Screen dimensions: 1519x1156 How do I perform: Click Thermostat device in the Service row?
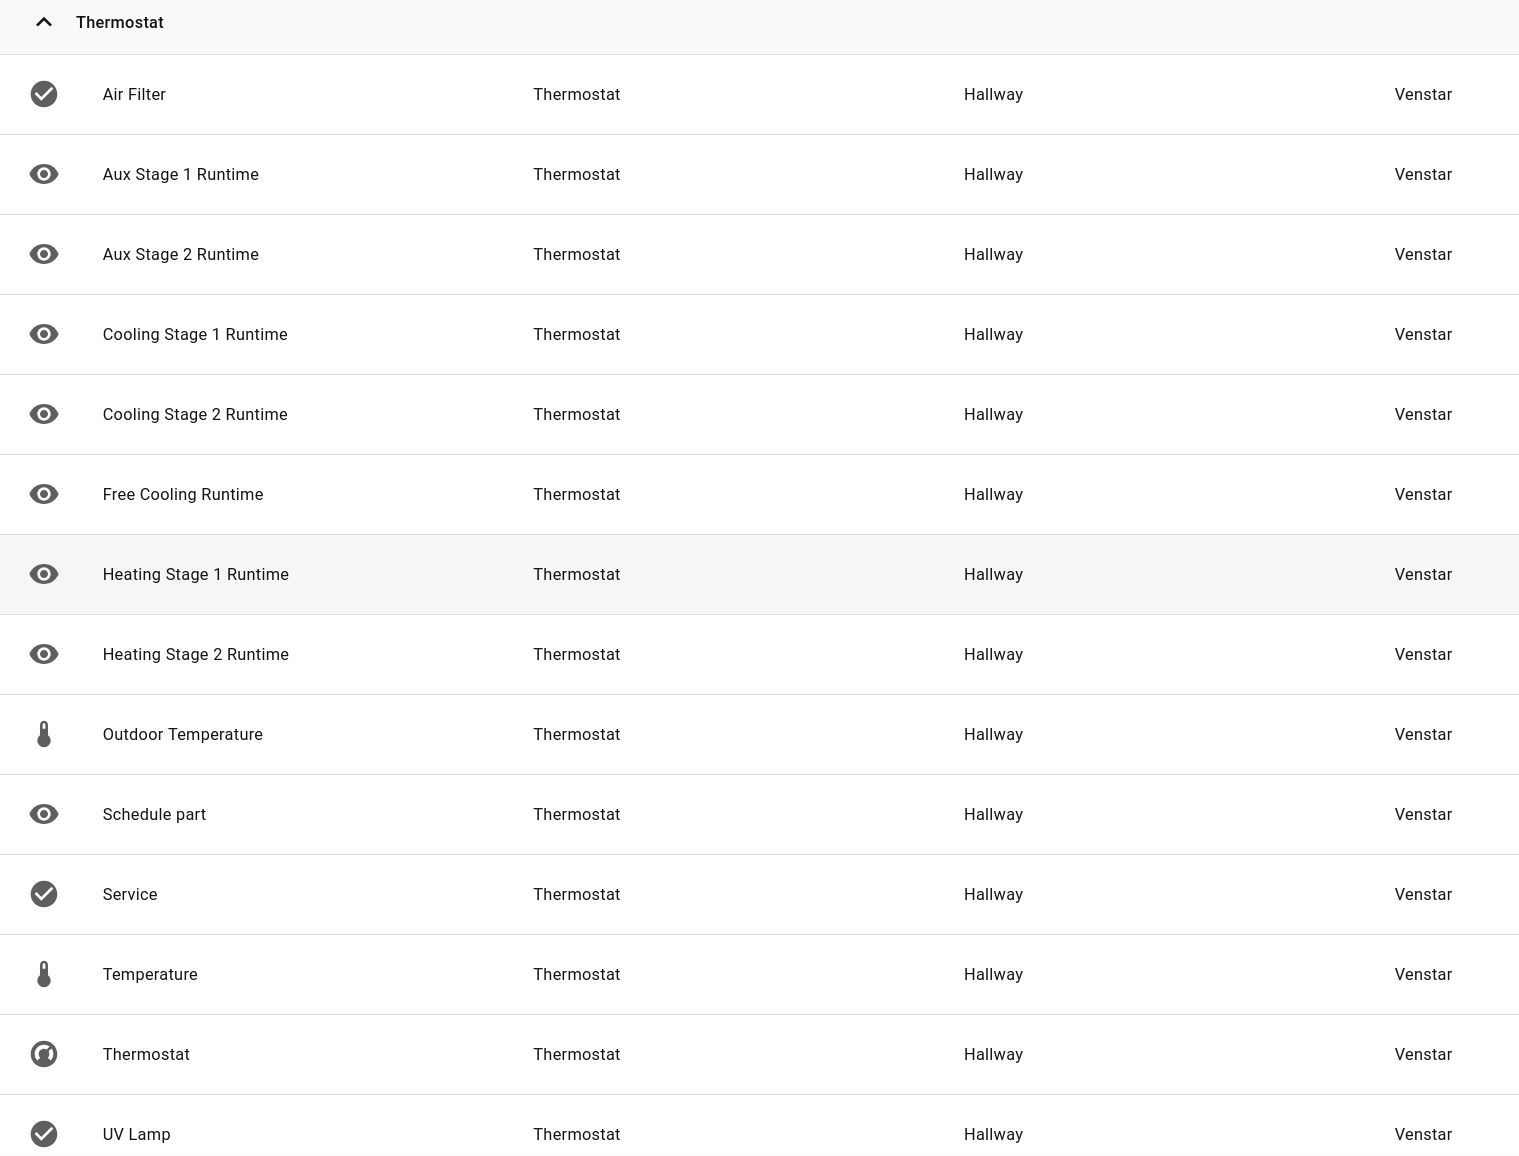coord(576,894)
